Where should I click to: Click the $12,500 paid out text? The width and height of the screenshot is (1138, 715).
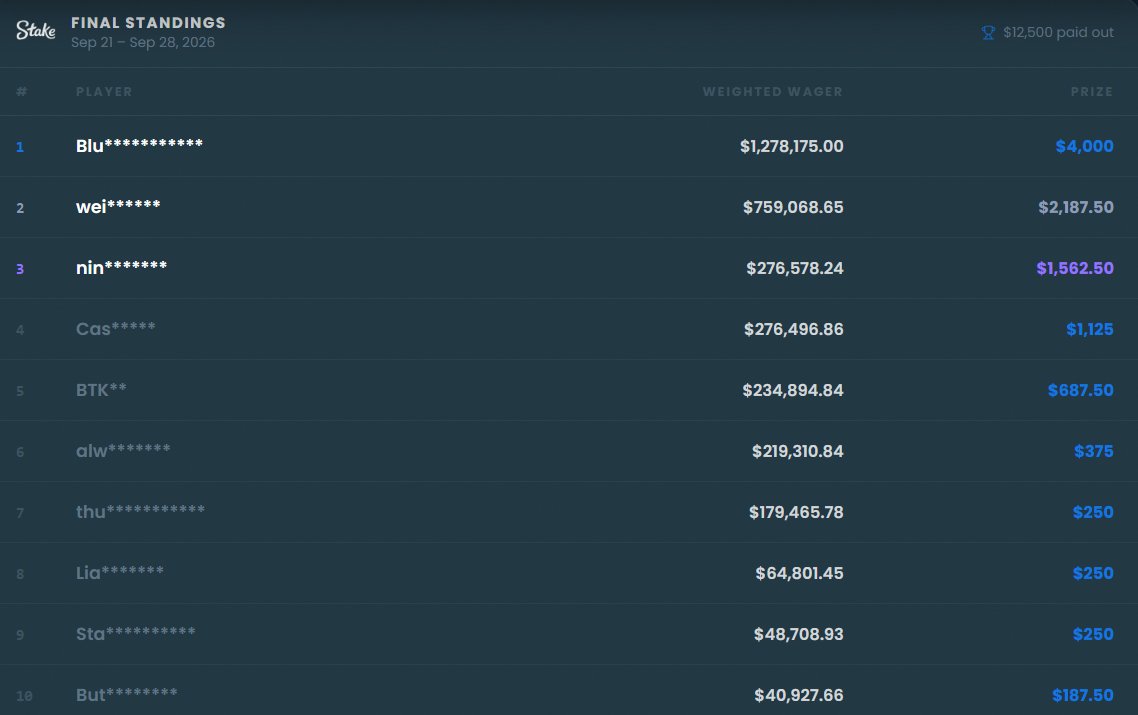[x=1058, y=32]
